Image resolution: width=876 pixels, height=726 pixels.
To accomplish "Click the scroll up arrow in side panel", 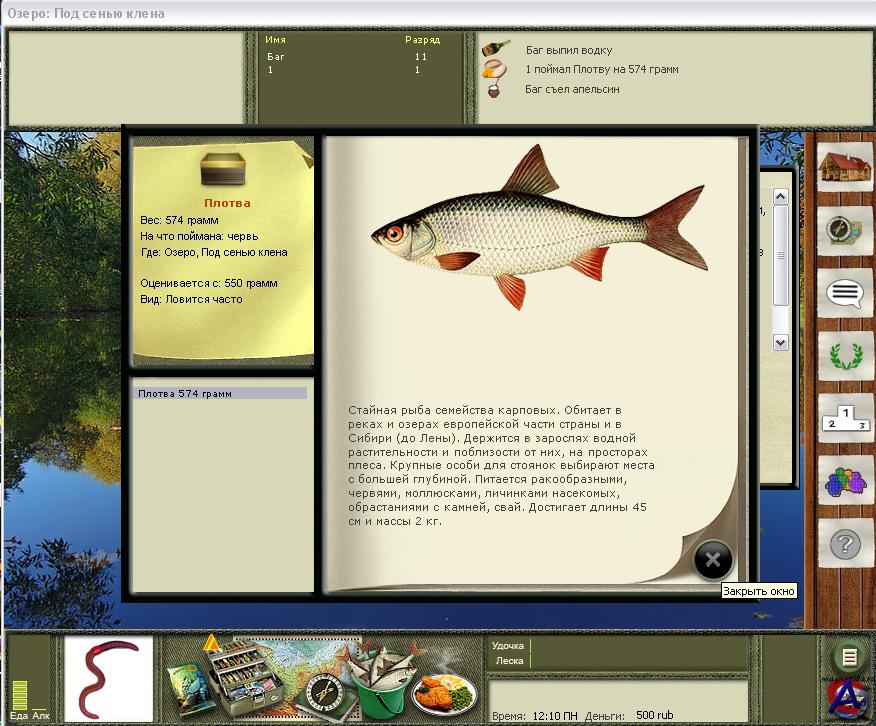I will pos(781,197).
